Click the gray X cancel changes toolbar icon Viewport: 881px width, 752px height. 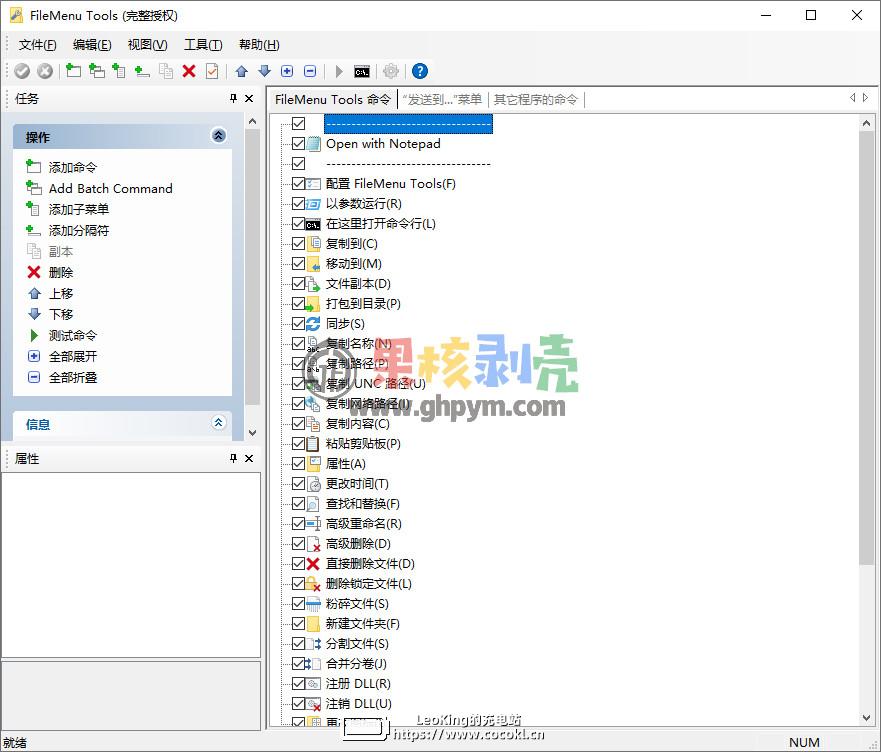pos(45,71)
